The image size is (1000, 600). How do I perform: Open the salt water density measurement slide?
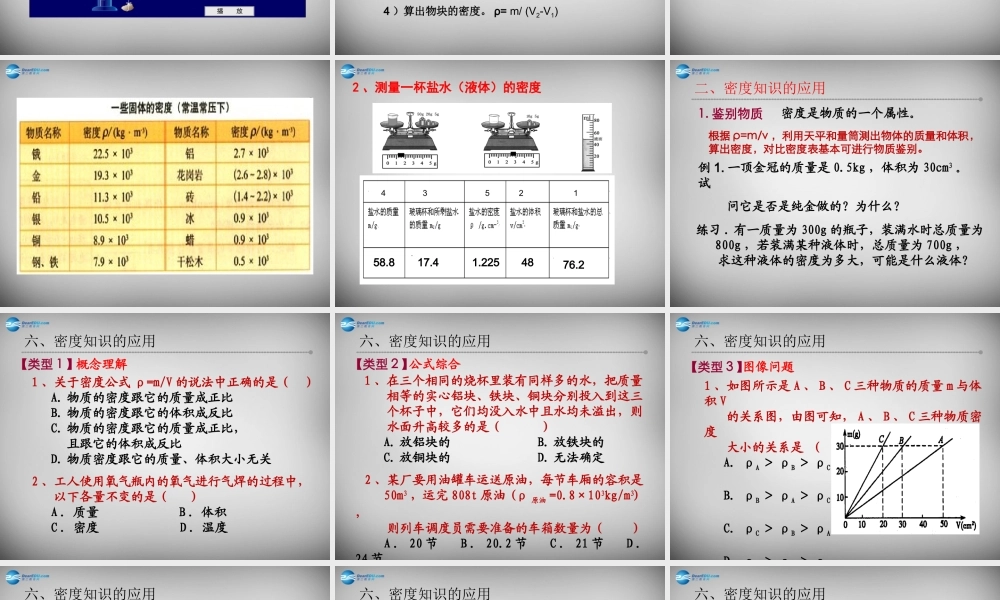500,184
